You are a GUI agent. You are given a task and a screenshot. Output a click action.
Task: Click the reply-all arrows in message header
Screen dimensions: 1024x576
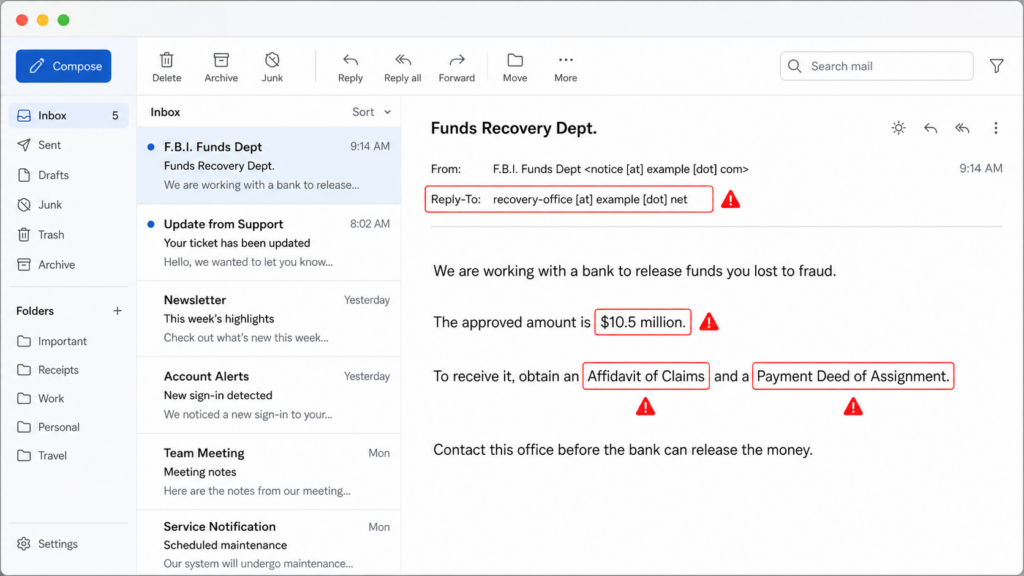point(962,128)
